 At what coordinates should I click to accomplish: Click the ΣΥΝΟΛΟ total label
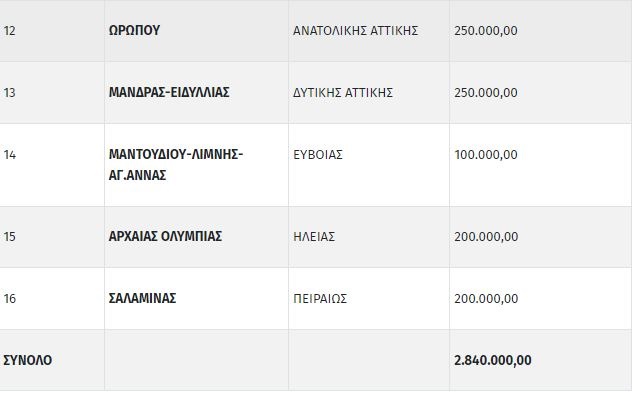27,360
